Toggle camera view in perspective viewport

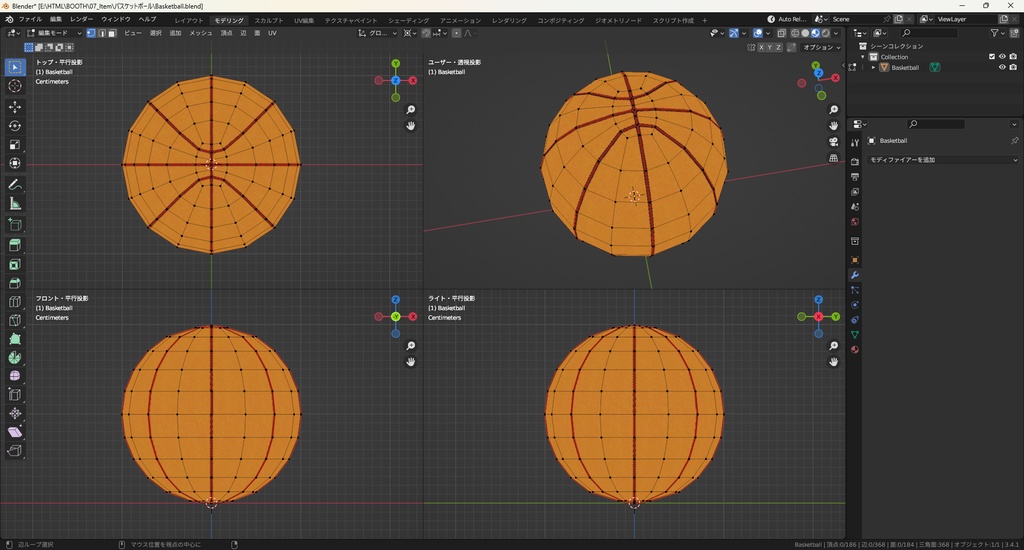834,141
